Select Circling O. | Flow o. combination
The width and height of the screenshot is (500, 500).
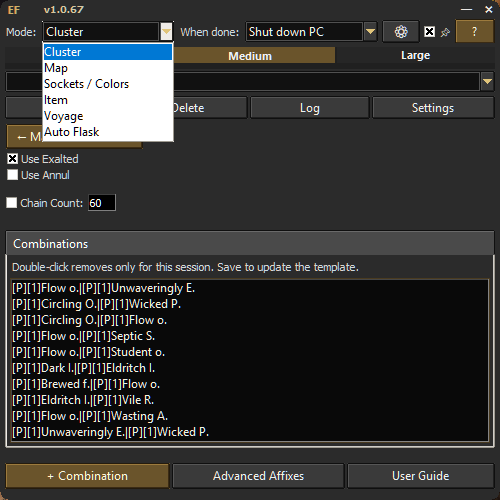click(250, 320)
